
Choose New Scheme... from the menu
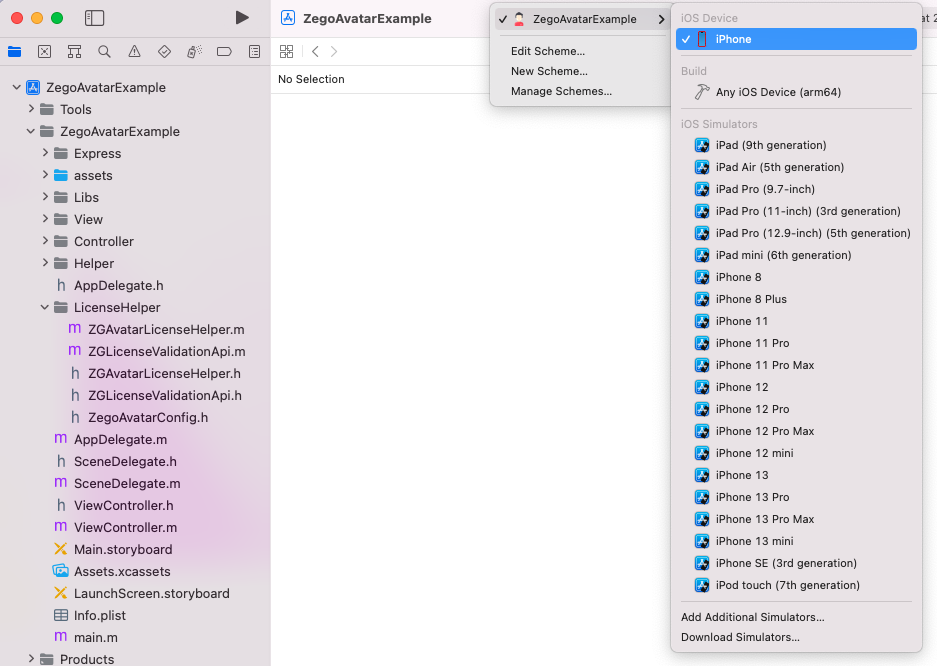(x=549, y=71)
